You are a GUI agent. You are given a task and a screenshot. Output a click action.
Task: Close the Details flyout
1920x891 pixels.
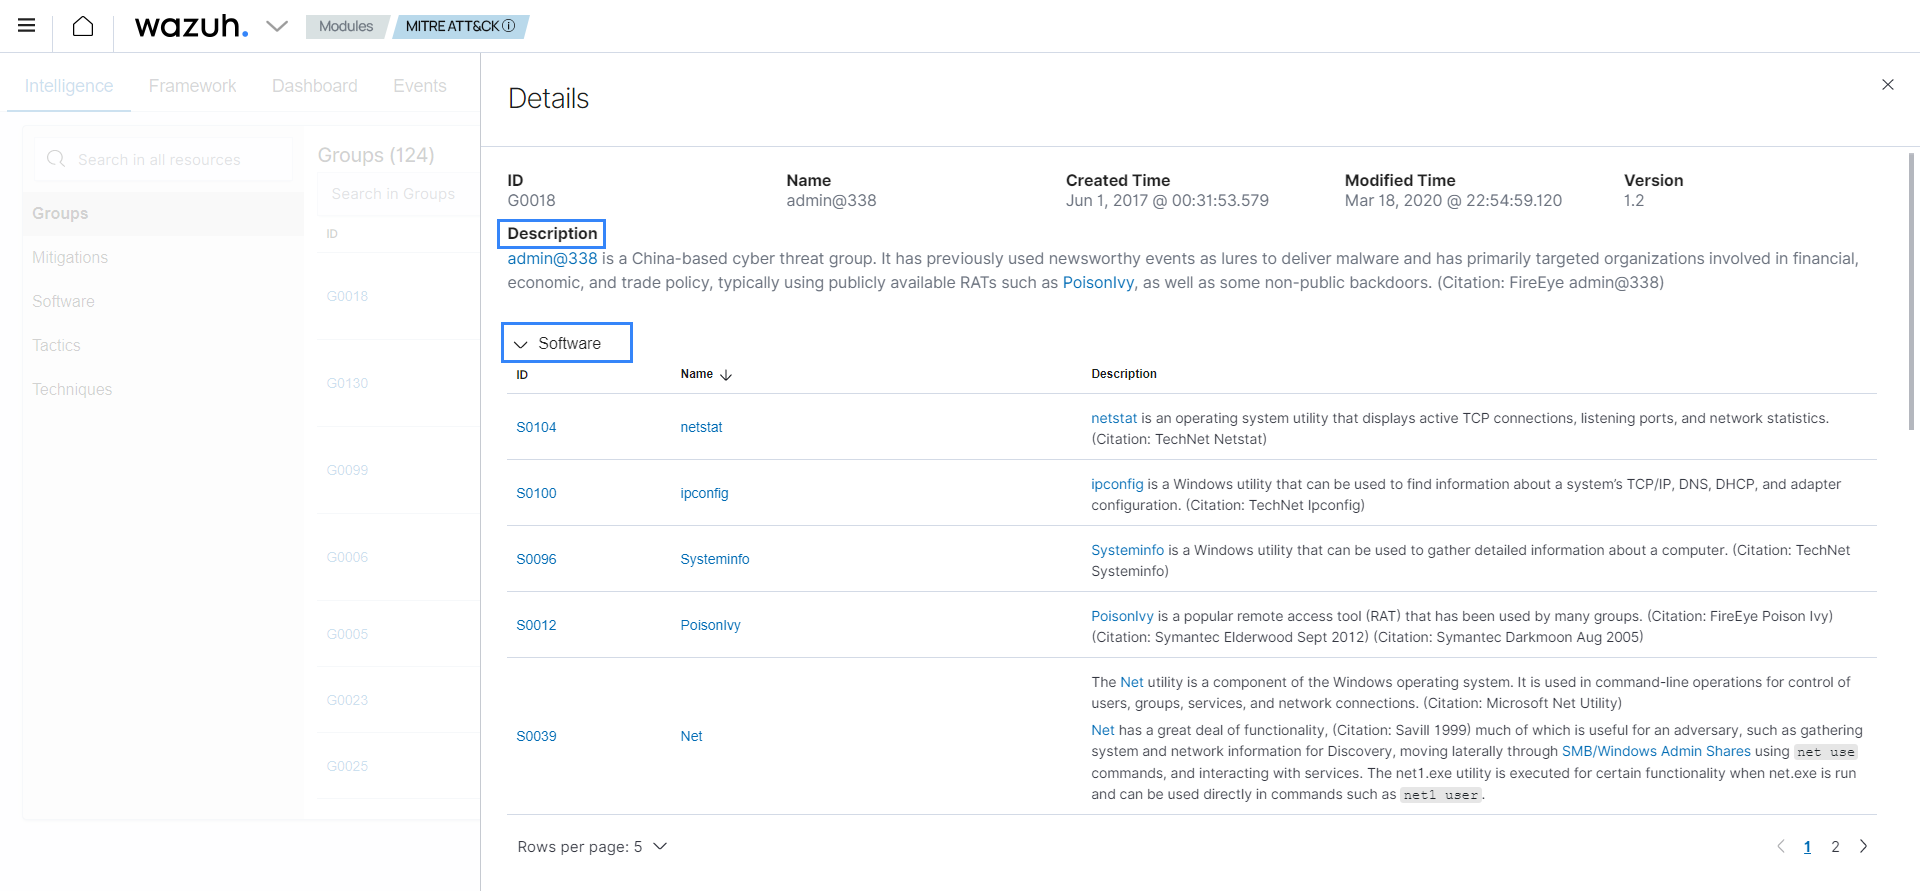click(1888, 85)
